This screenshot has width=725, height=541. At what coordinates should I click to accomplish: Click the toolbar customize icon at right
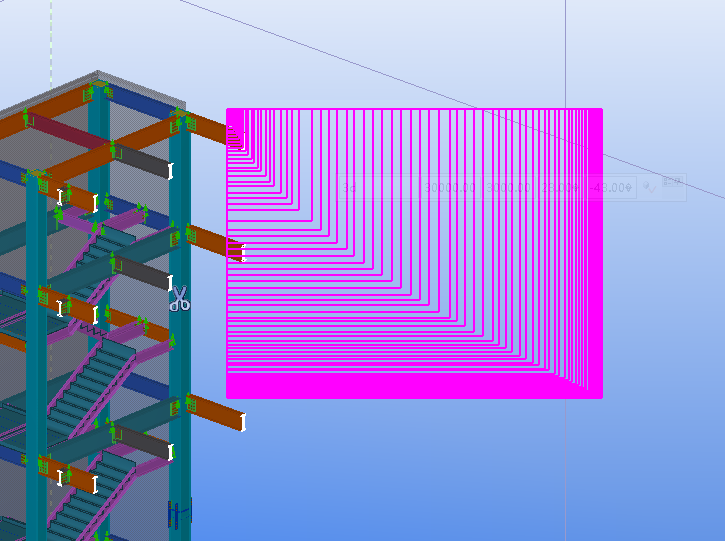pyautogui.click(x=672, y=181)
